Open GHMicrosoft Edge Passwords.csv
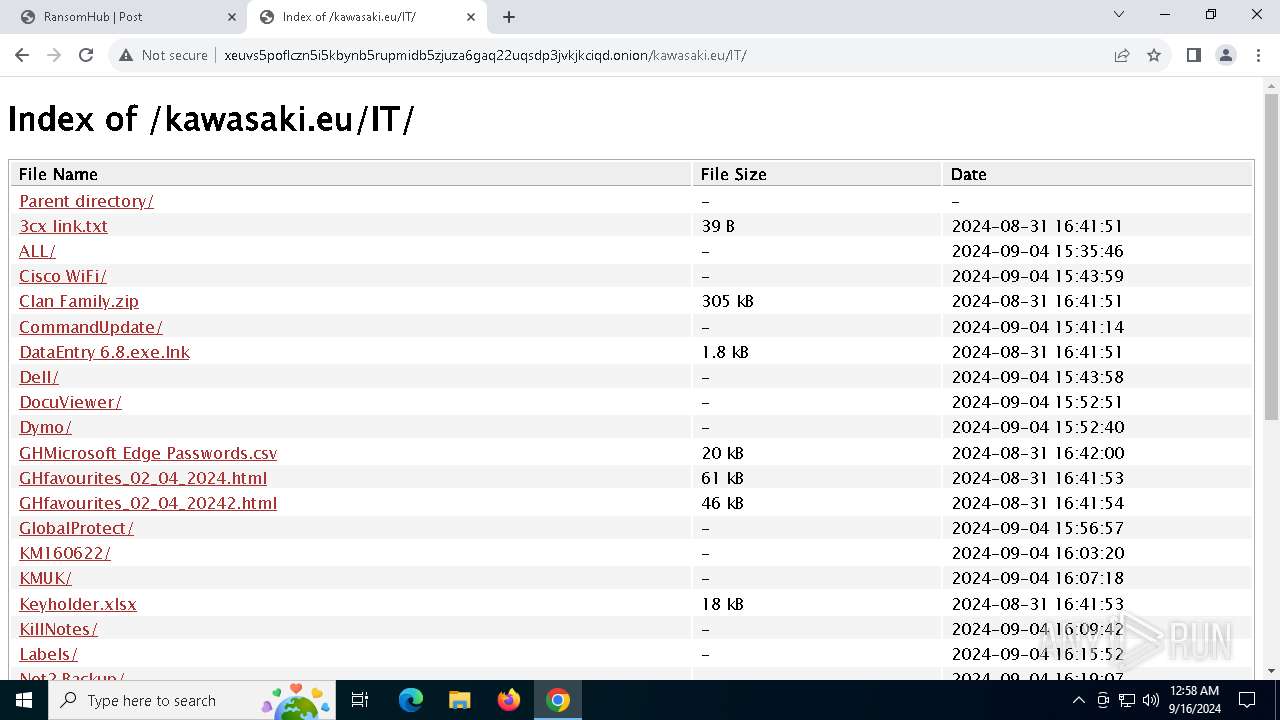The width and height of the screenshot is (1280, 720). (x=148, y=453)
